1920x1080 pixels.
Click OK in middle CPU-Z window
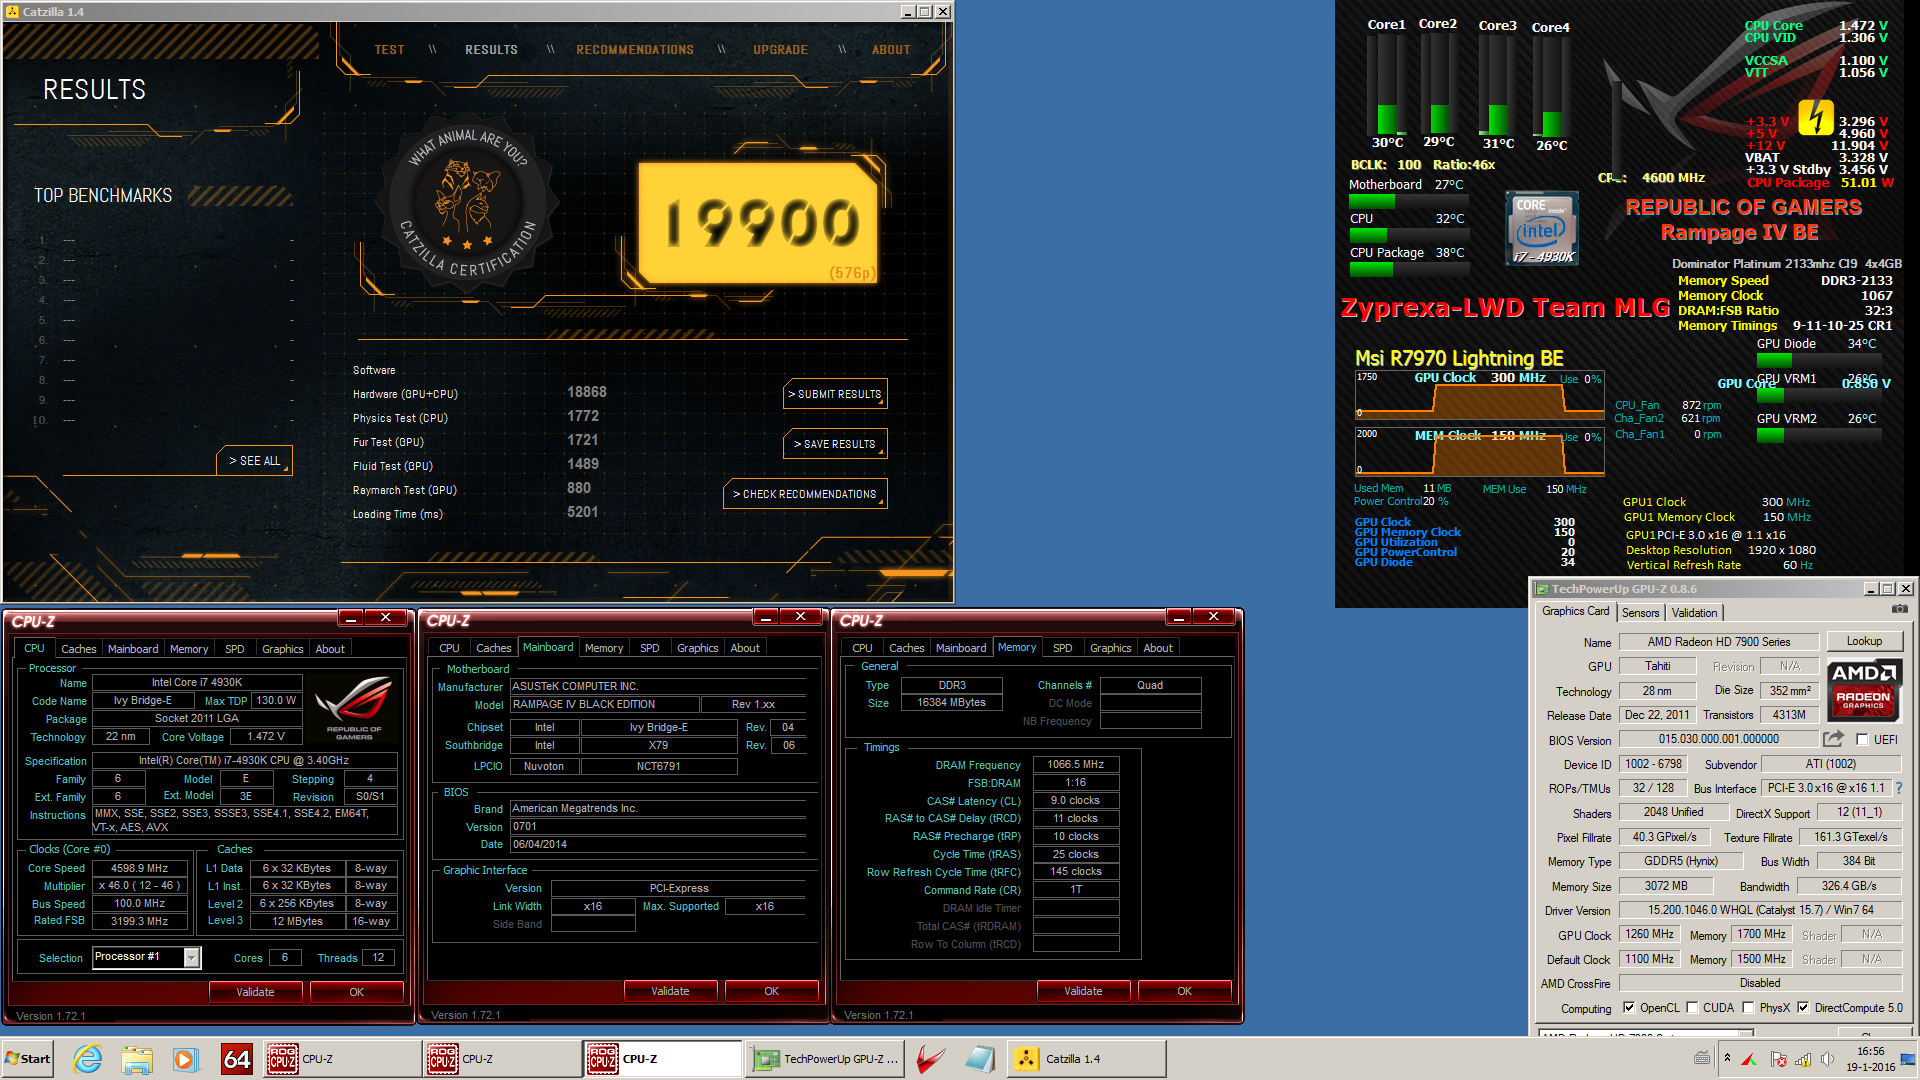coord(771,991)
